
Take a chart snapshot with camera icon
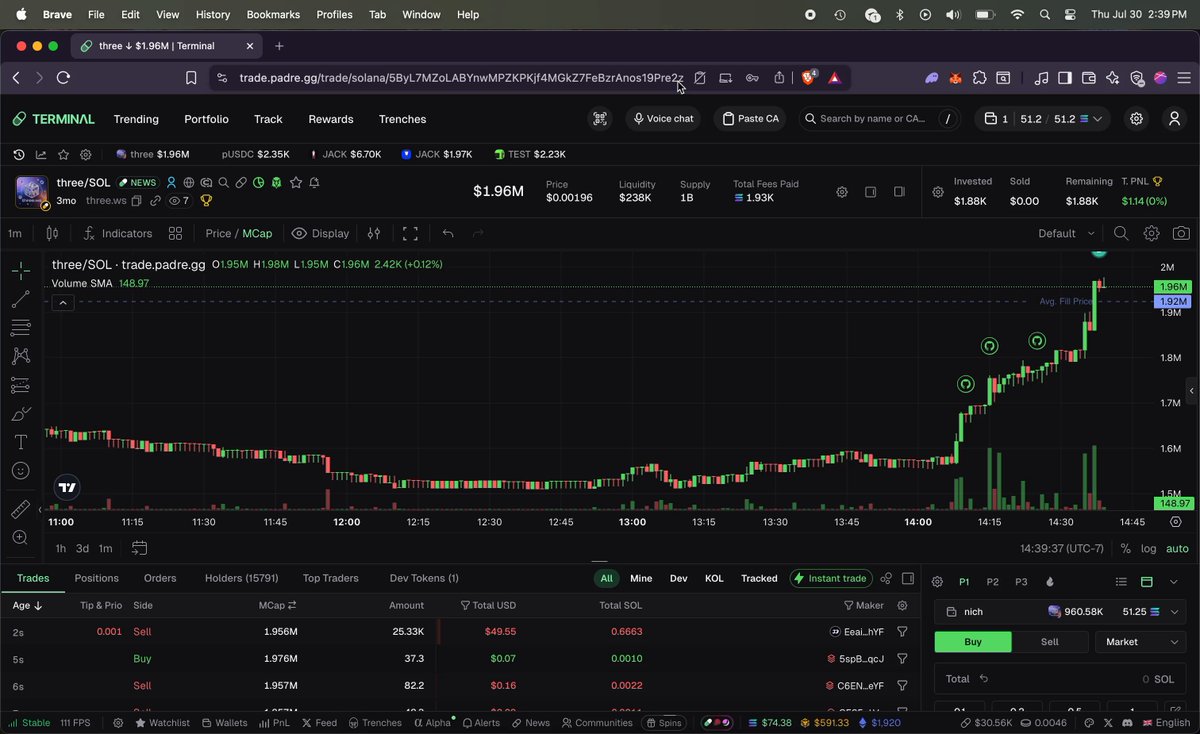point(1181,233)
